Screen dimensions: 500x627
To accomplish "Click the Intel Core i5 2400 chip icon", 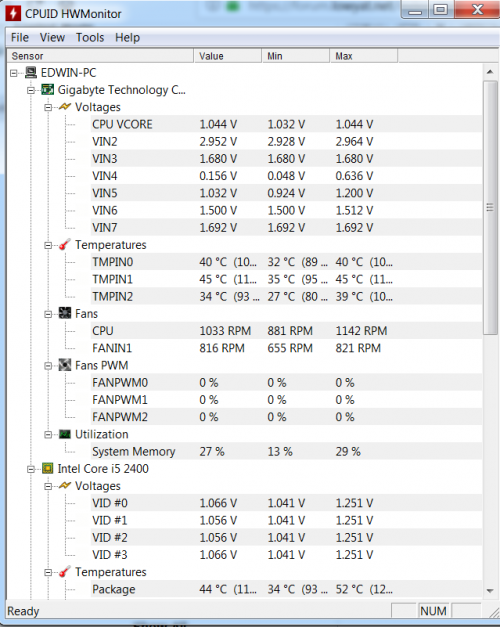I will [48, 468].
